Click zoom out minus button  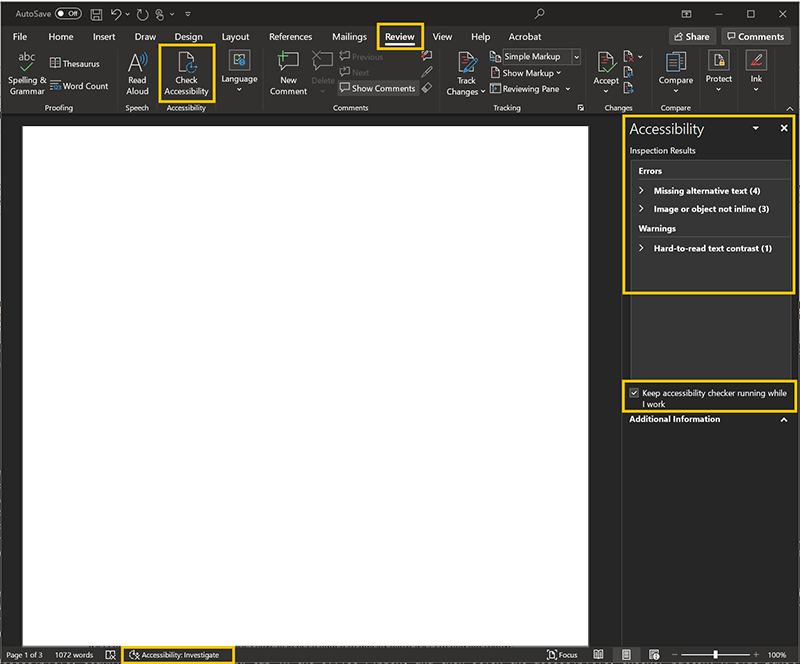(x=674, y=654)
